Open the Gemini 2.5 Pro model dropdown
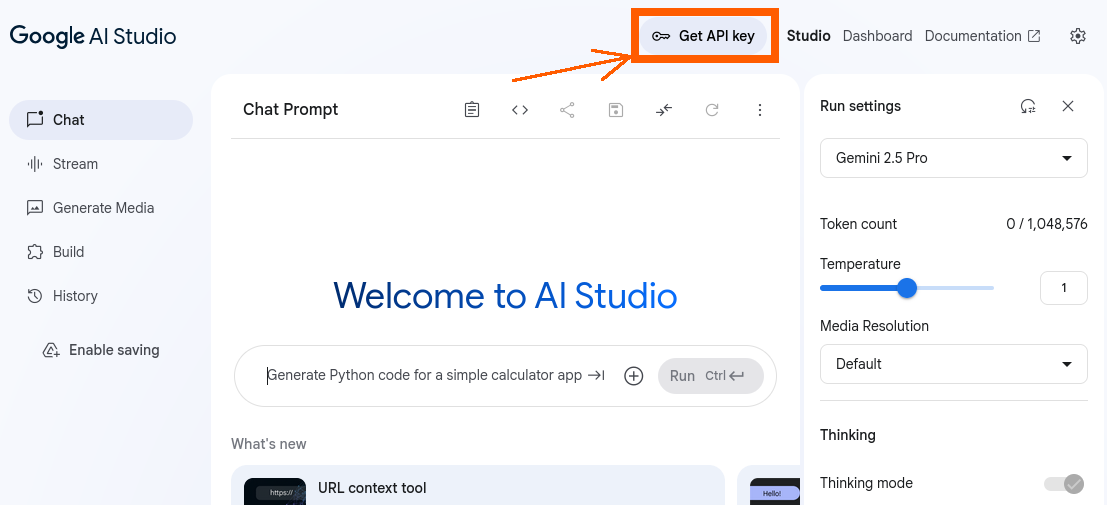Screen dimensions: 1107x505 coord(953,158)
